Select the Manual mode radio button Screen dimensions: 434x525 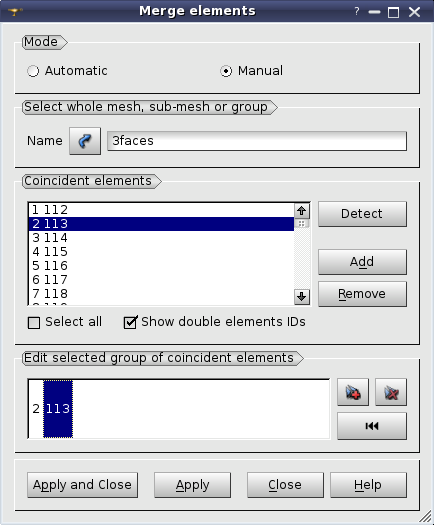tap(226, 71)
